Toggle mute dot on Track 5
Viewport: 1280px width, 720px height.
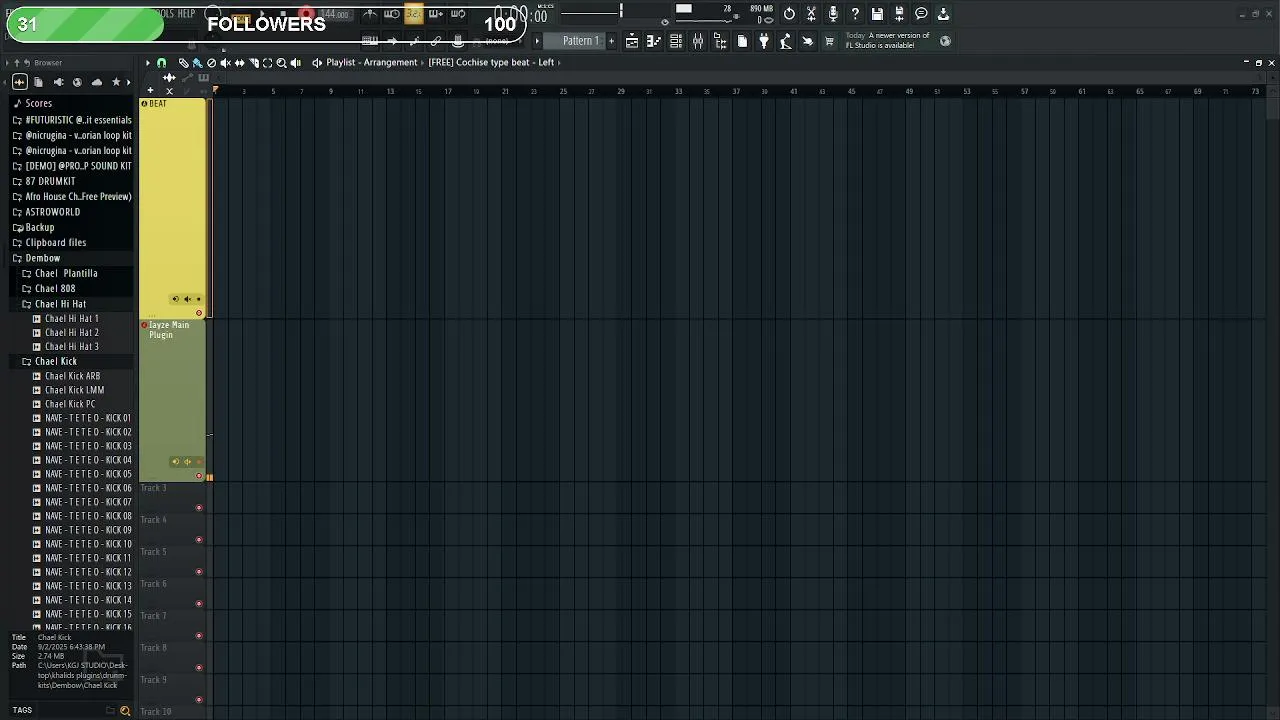pyautogui.click(x=199, y=572)
